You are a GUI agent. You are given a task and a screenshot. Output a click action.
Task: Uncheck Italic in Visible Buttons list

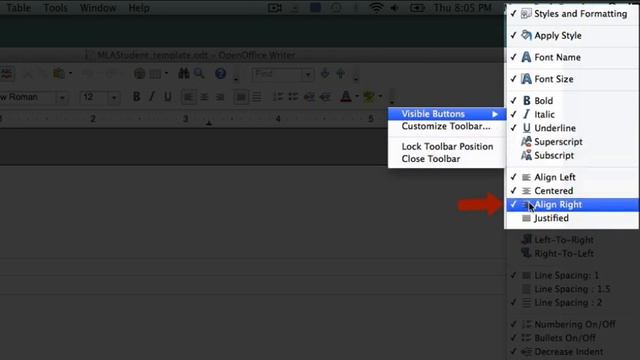point(572,114)
